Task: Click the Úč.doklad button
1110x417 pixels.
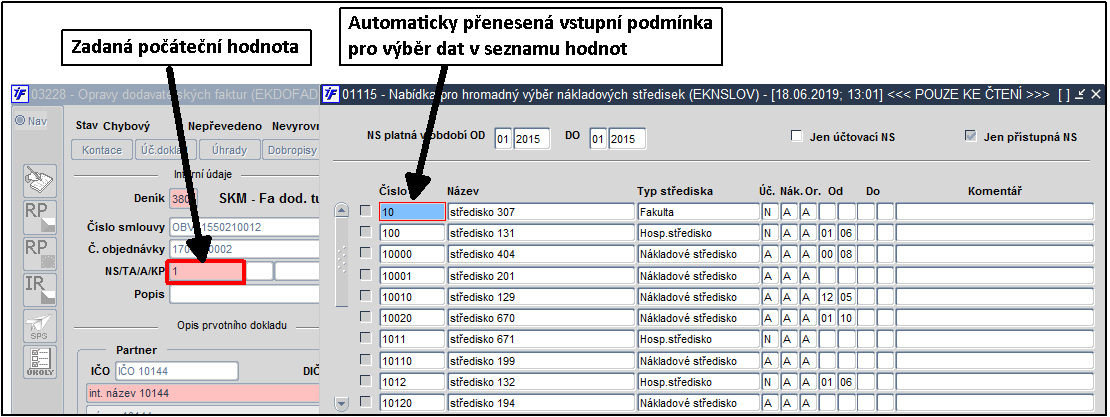Action: (x=166, y=150)
